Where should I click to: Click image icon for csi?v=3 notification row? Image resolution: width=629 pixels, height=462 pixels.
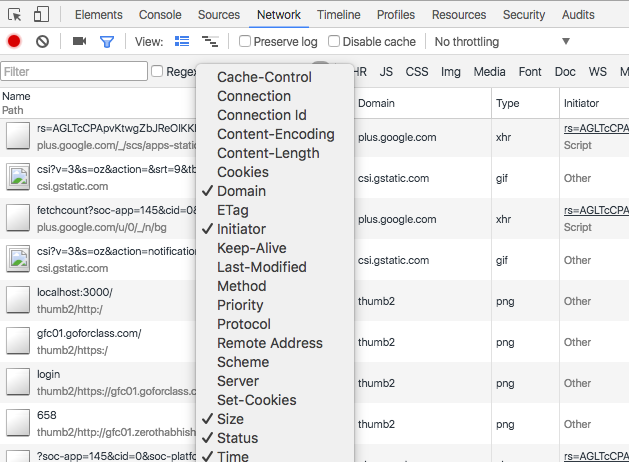click(18, 259)
